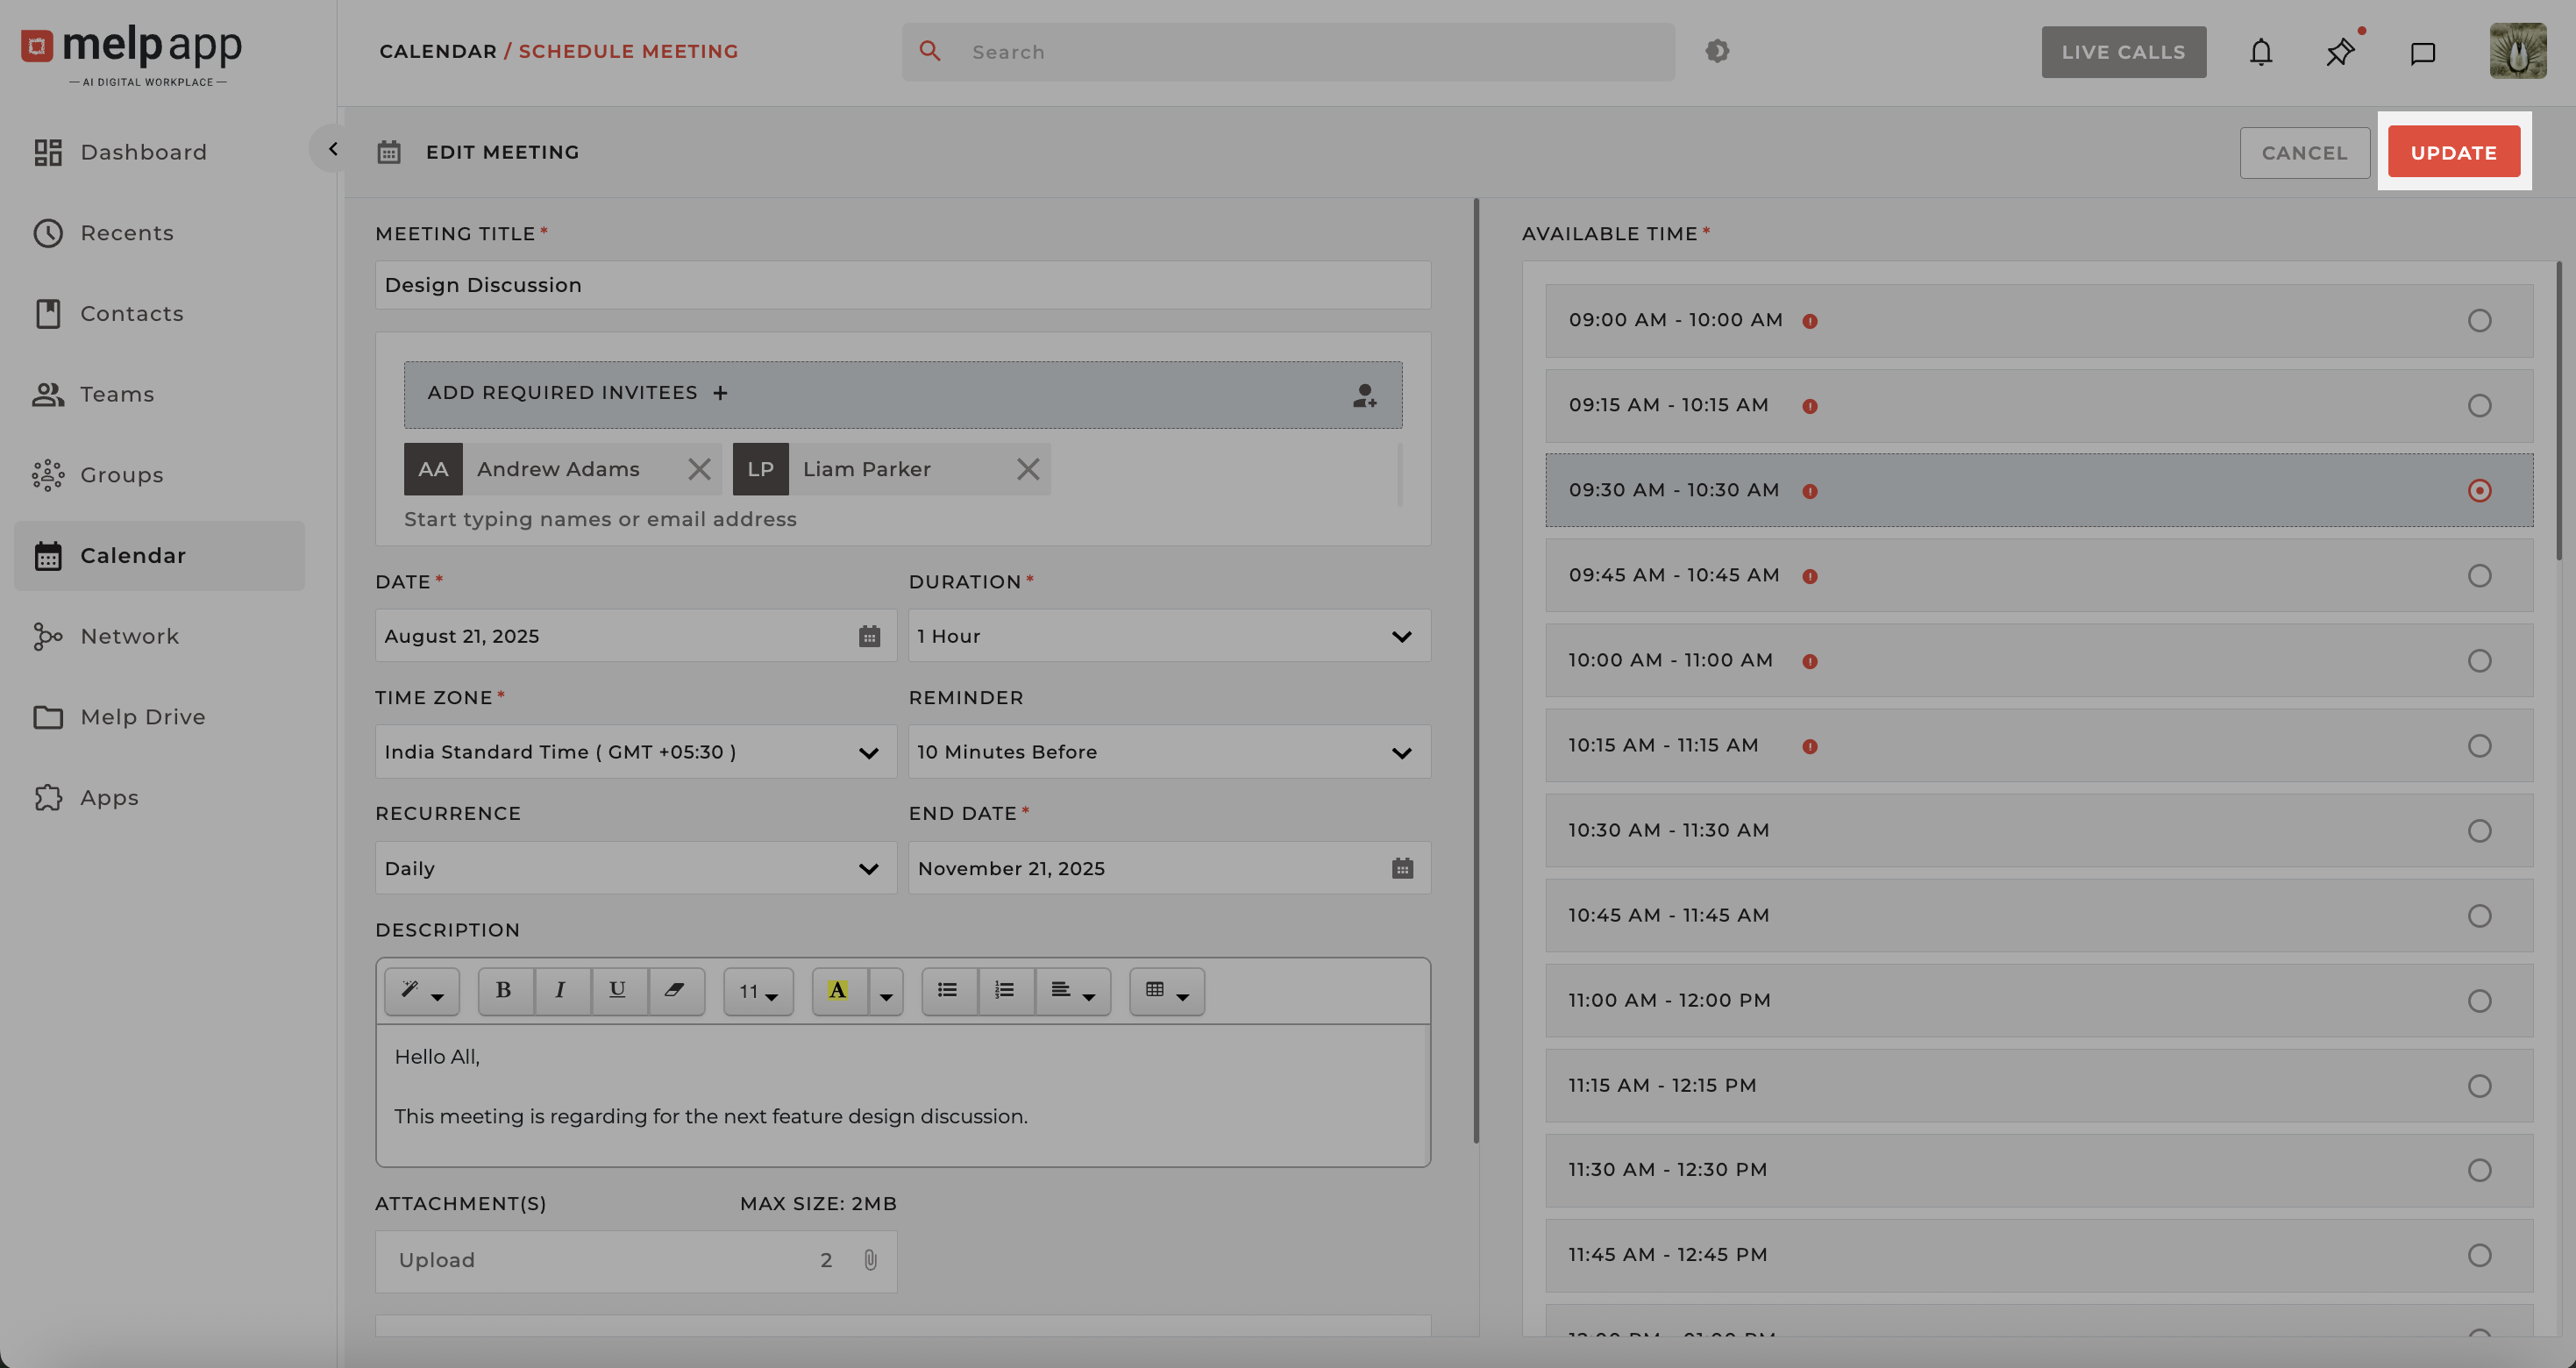2576x1368 pixels.
Task: Open the text highlight color picker
Action: click(x=886, y=993)
